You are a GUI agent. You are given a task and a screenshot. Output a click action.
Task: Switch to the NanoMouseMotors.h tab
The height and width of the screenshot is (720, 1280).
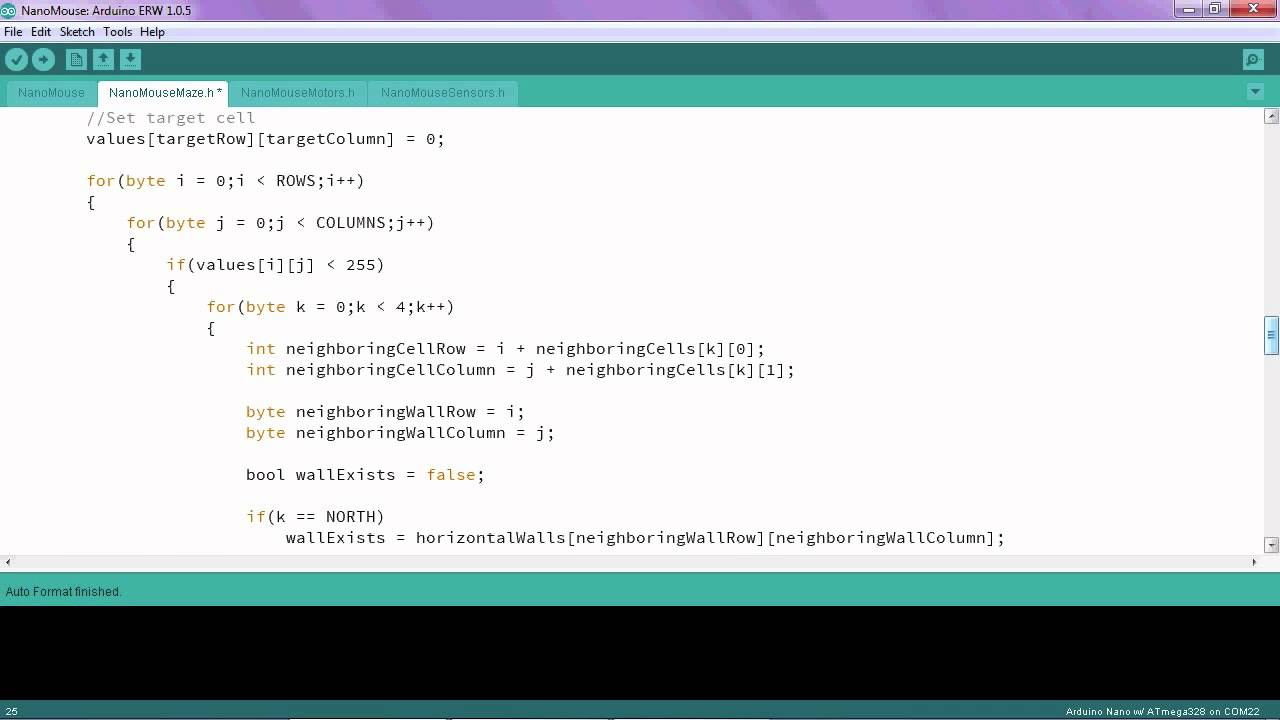(x=298, y=93)
